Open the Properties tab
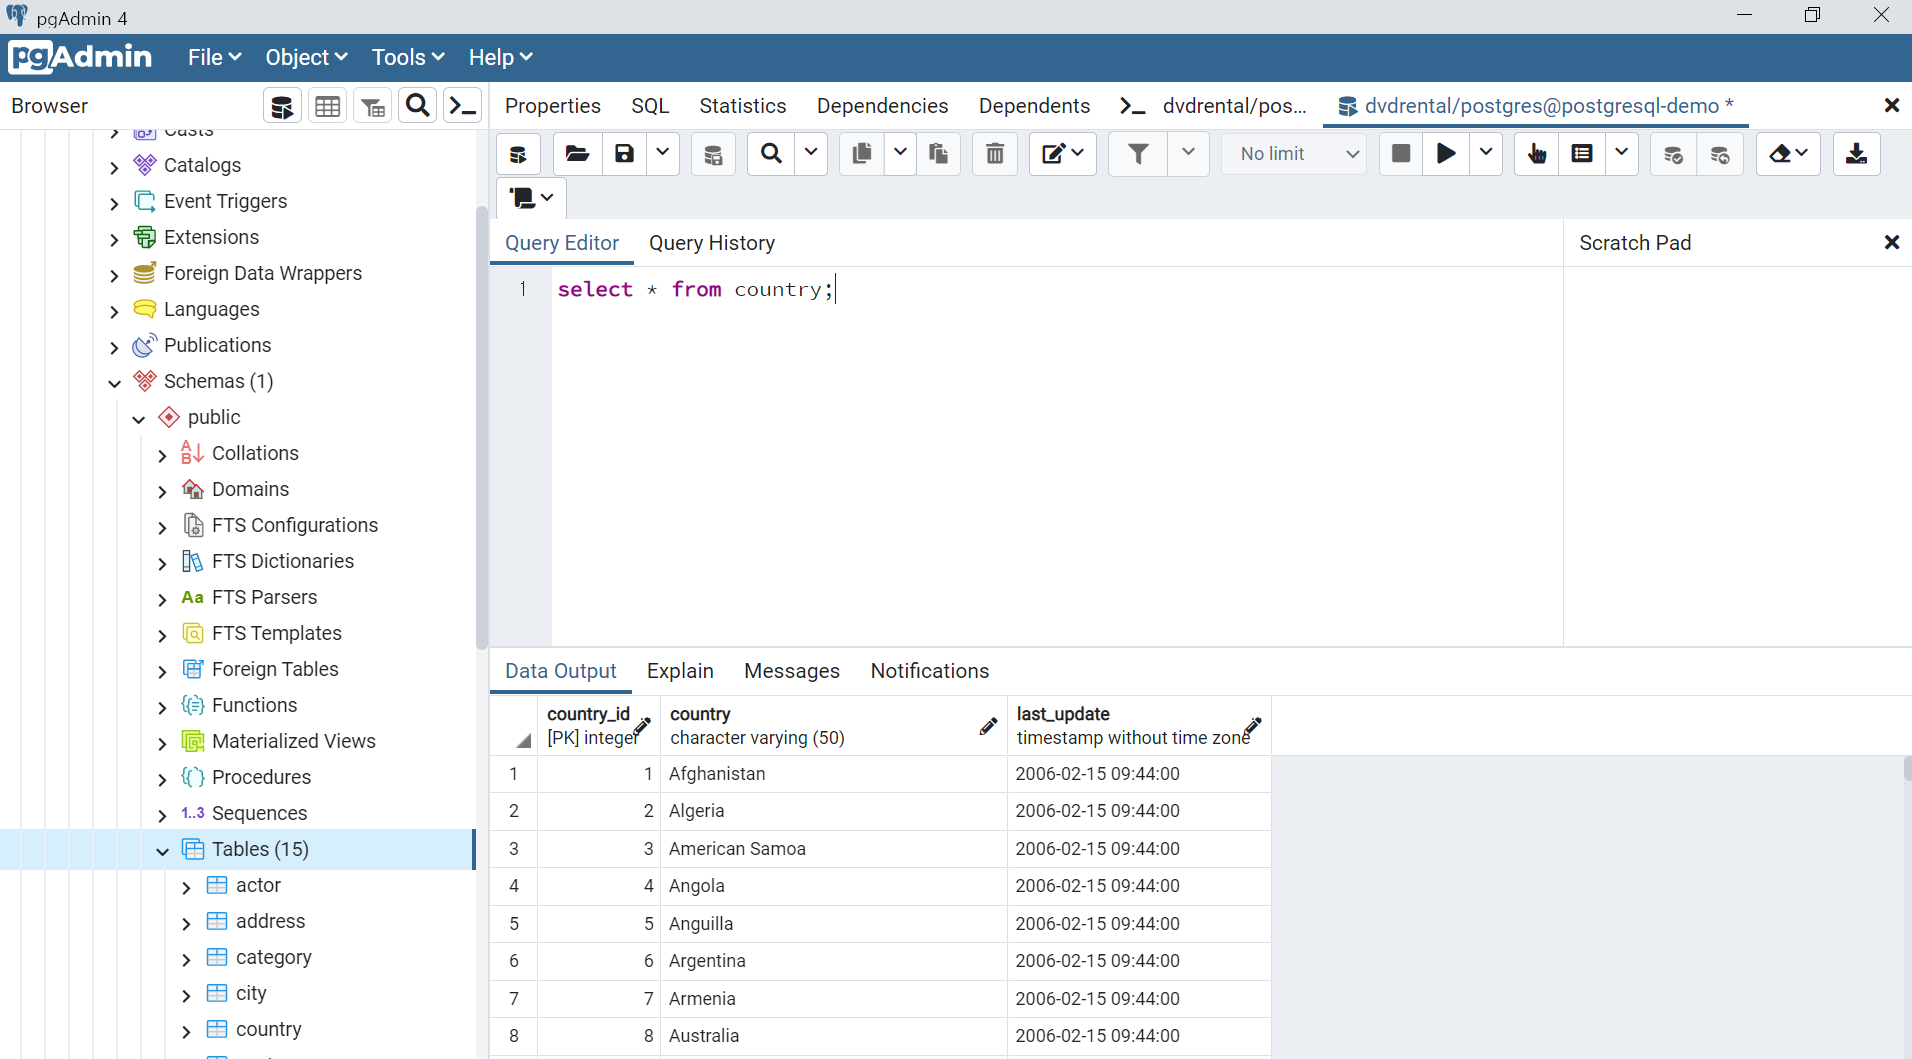 553,106
